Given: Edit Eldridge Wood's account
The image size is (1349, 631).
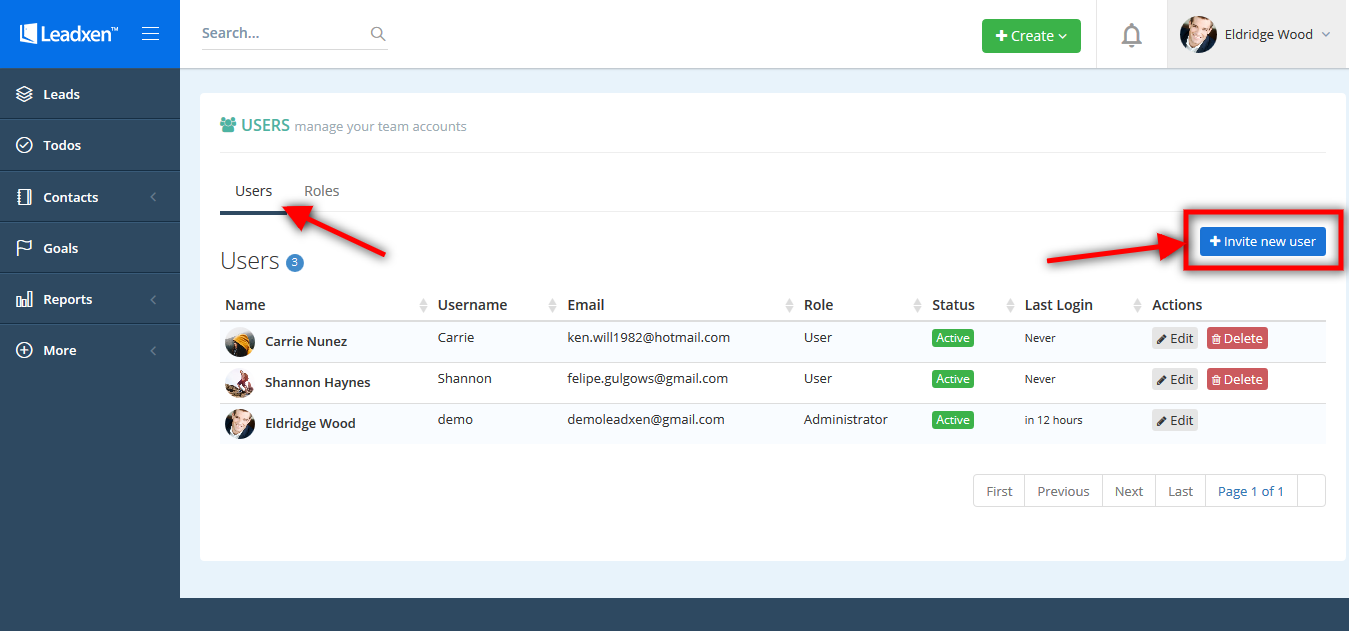Looking at the screenshot, I should (x=1175, y=420).
